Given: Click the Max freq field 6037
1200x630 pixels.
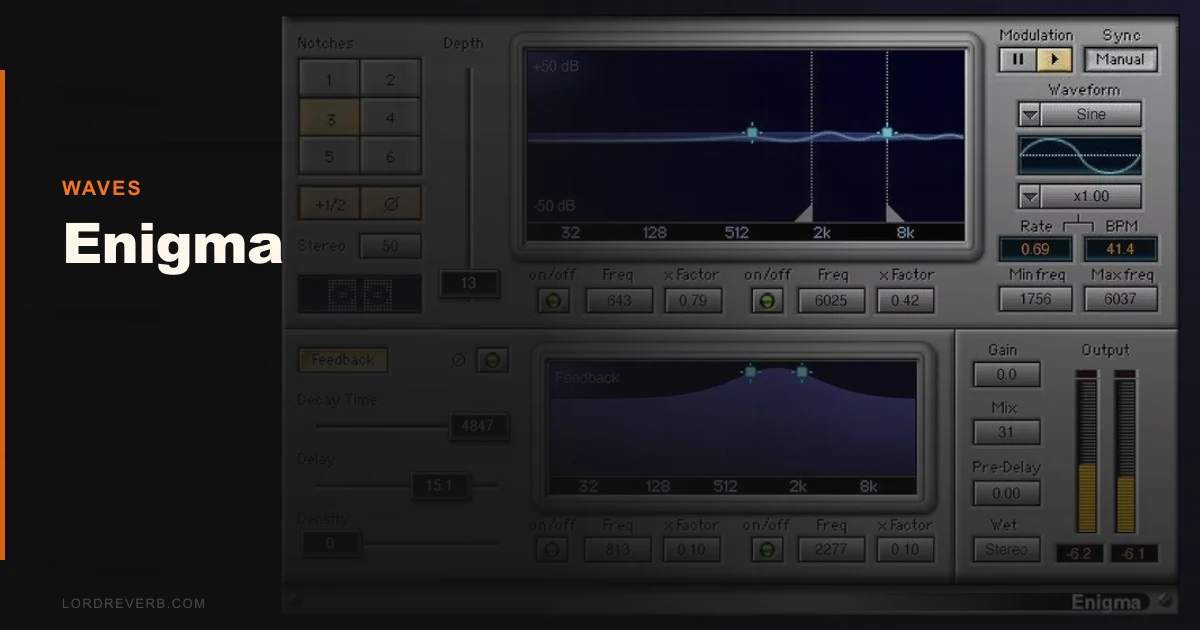Looking at the screenshot, I should pyautogui.click(x=1121, y=298).
